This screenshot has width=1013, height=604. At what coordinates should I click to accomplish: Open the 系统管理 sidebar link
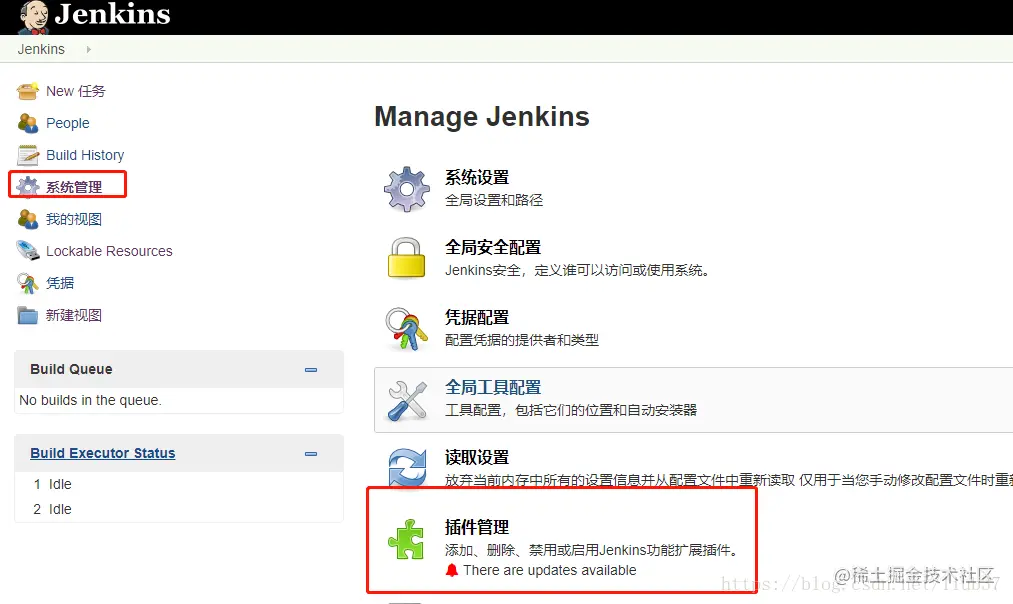coord(74,187)
